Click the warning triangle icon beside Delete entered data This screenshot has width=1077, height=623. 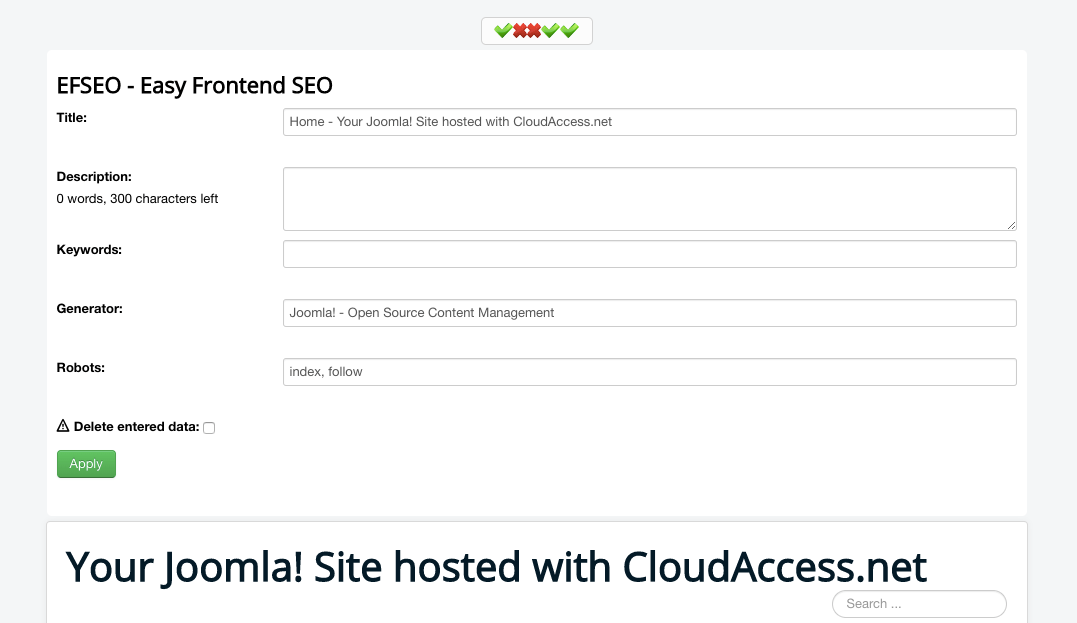point(63,426)
